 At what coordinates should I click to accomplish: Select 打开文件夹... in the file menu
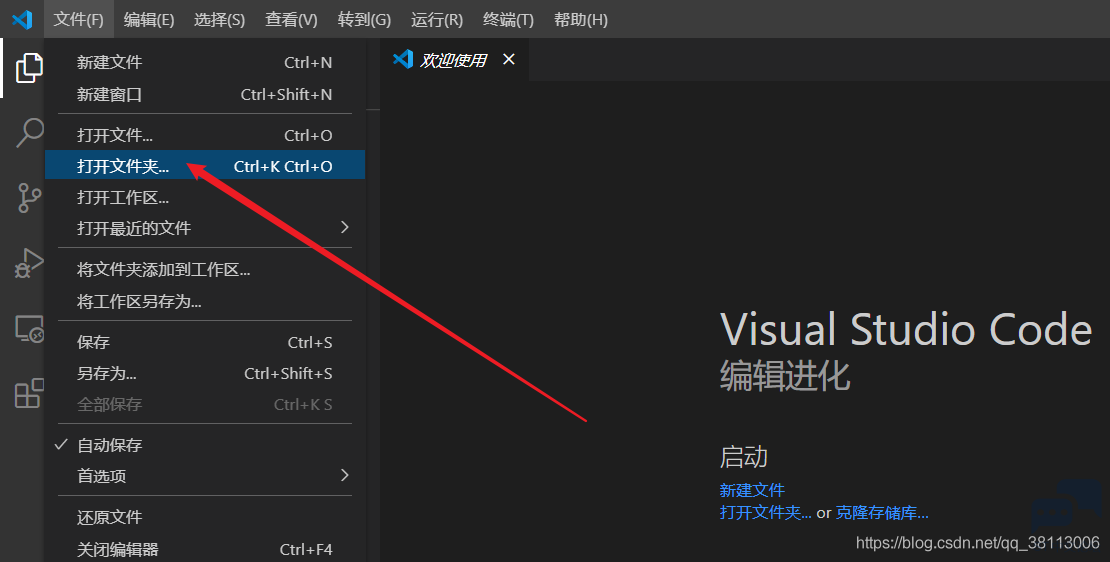pyautogui.click(x=205, y=166)
